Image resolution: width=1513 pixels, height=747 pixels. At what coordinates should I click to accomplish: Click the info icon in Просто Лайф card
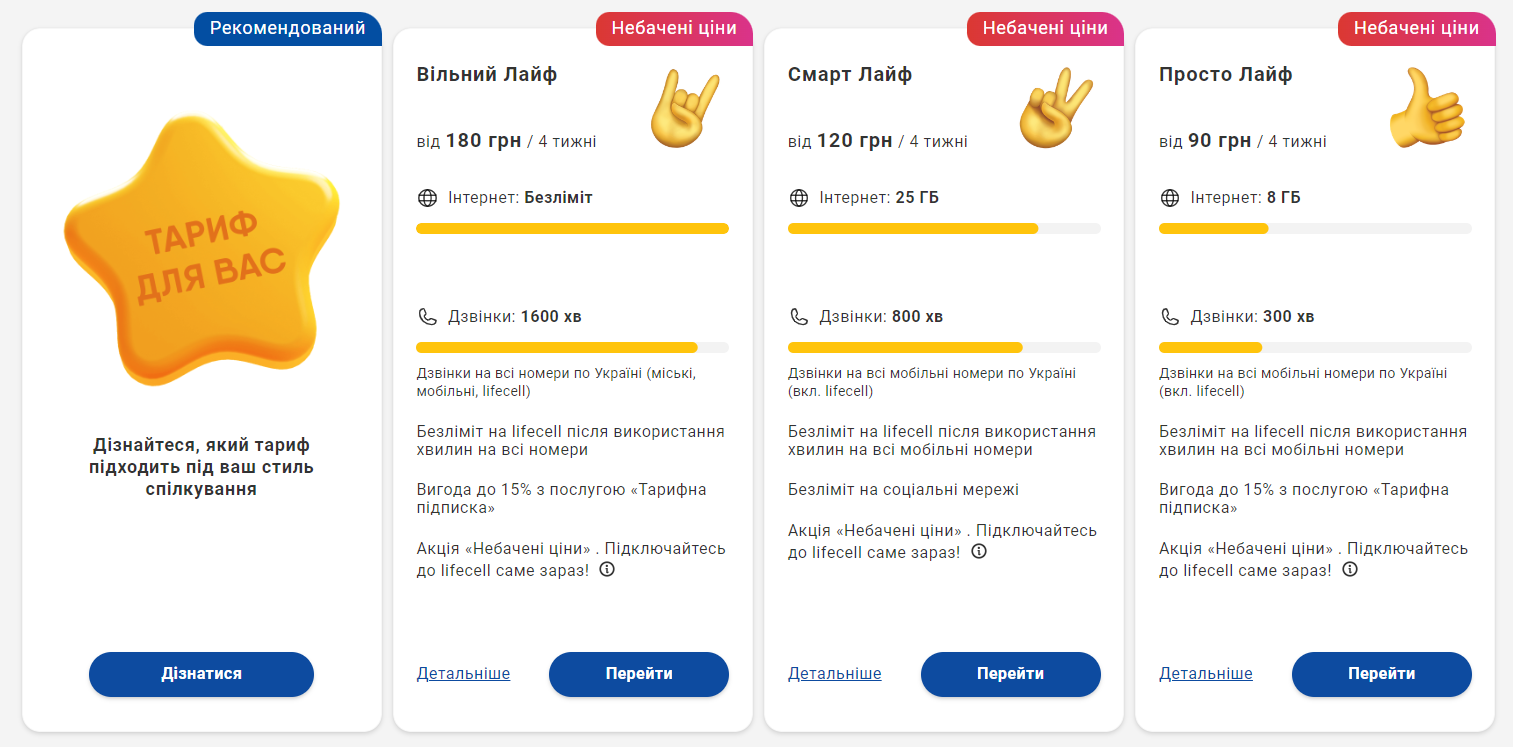point(1350,570)
